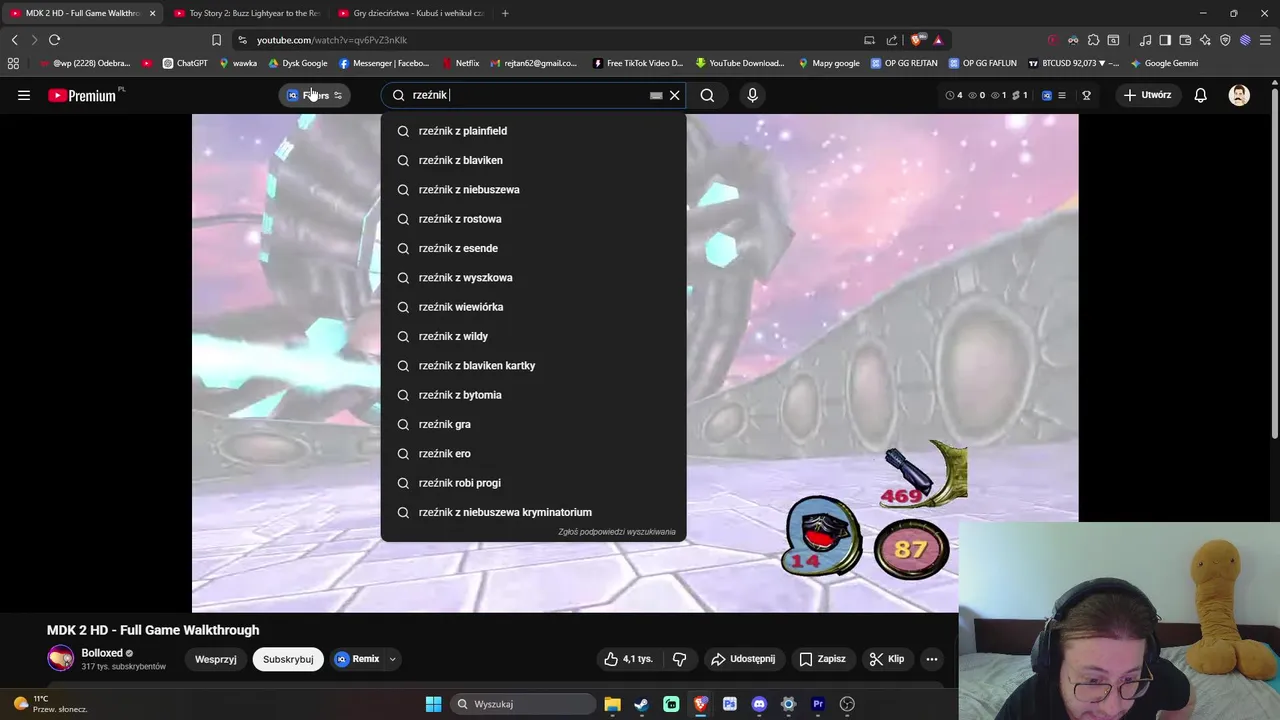Screen dimensions: 1280x720
Task: Clear the search box text
Action: 675,95
